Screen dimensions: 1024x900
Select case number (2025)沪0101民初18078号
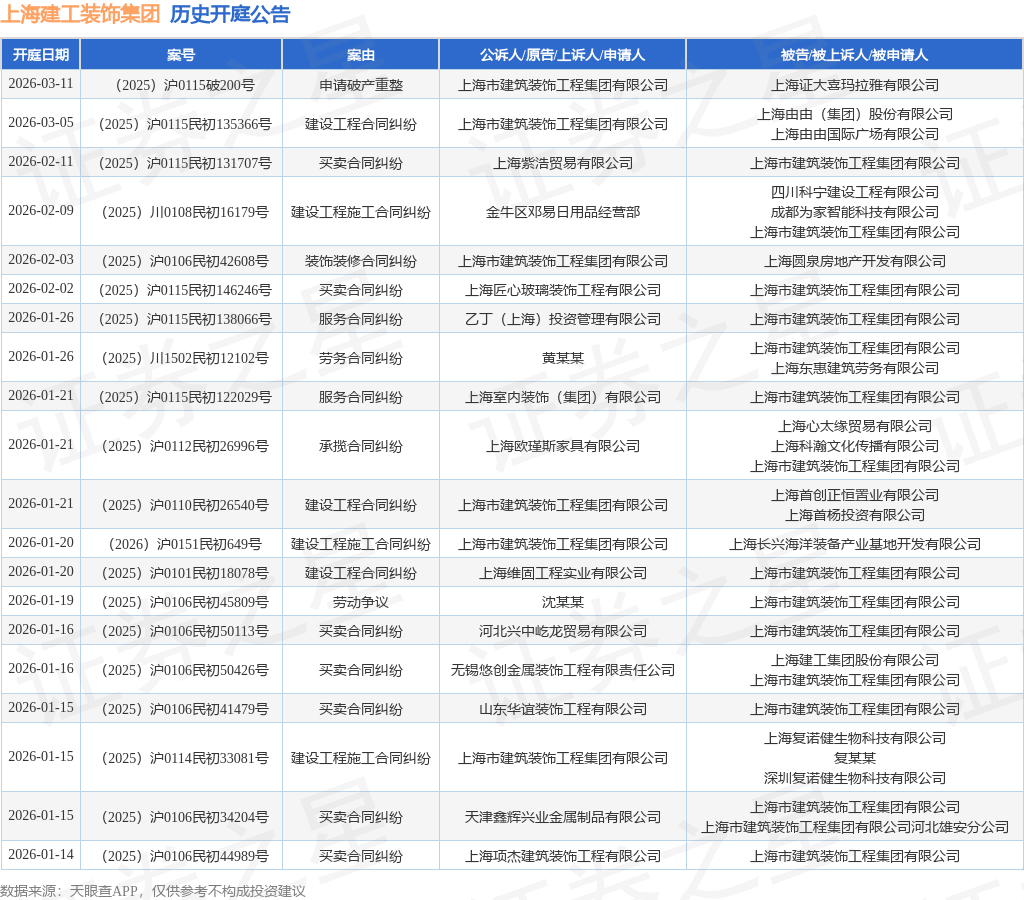click(x=185, y=573)
